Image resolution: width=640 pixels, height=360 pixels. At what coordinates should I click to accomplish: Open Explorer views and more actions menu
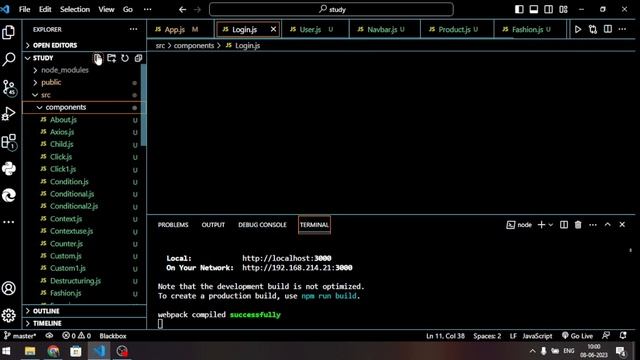click(x=133, y=29)
